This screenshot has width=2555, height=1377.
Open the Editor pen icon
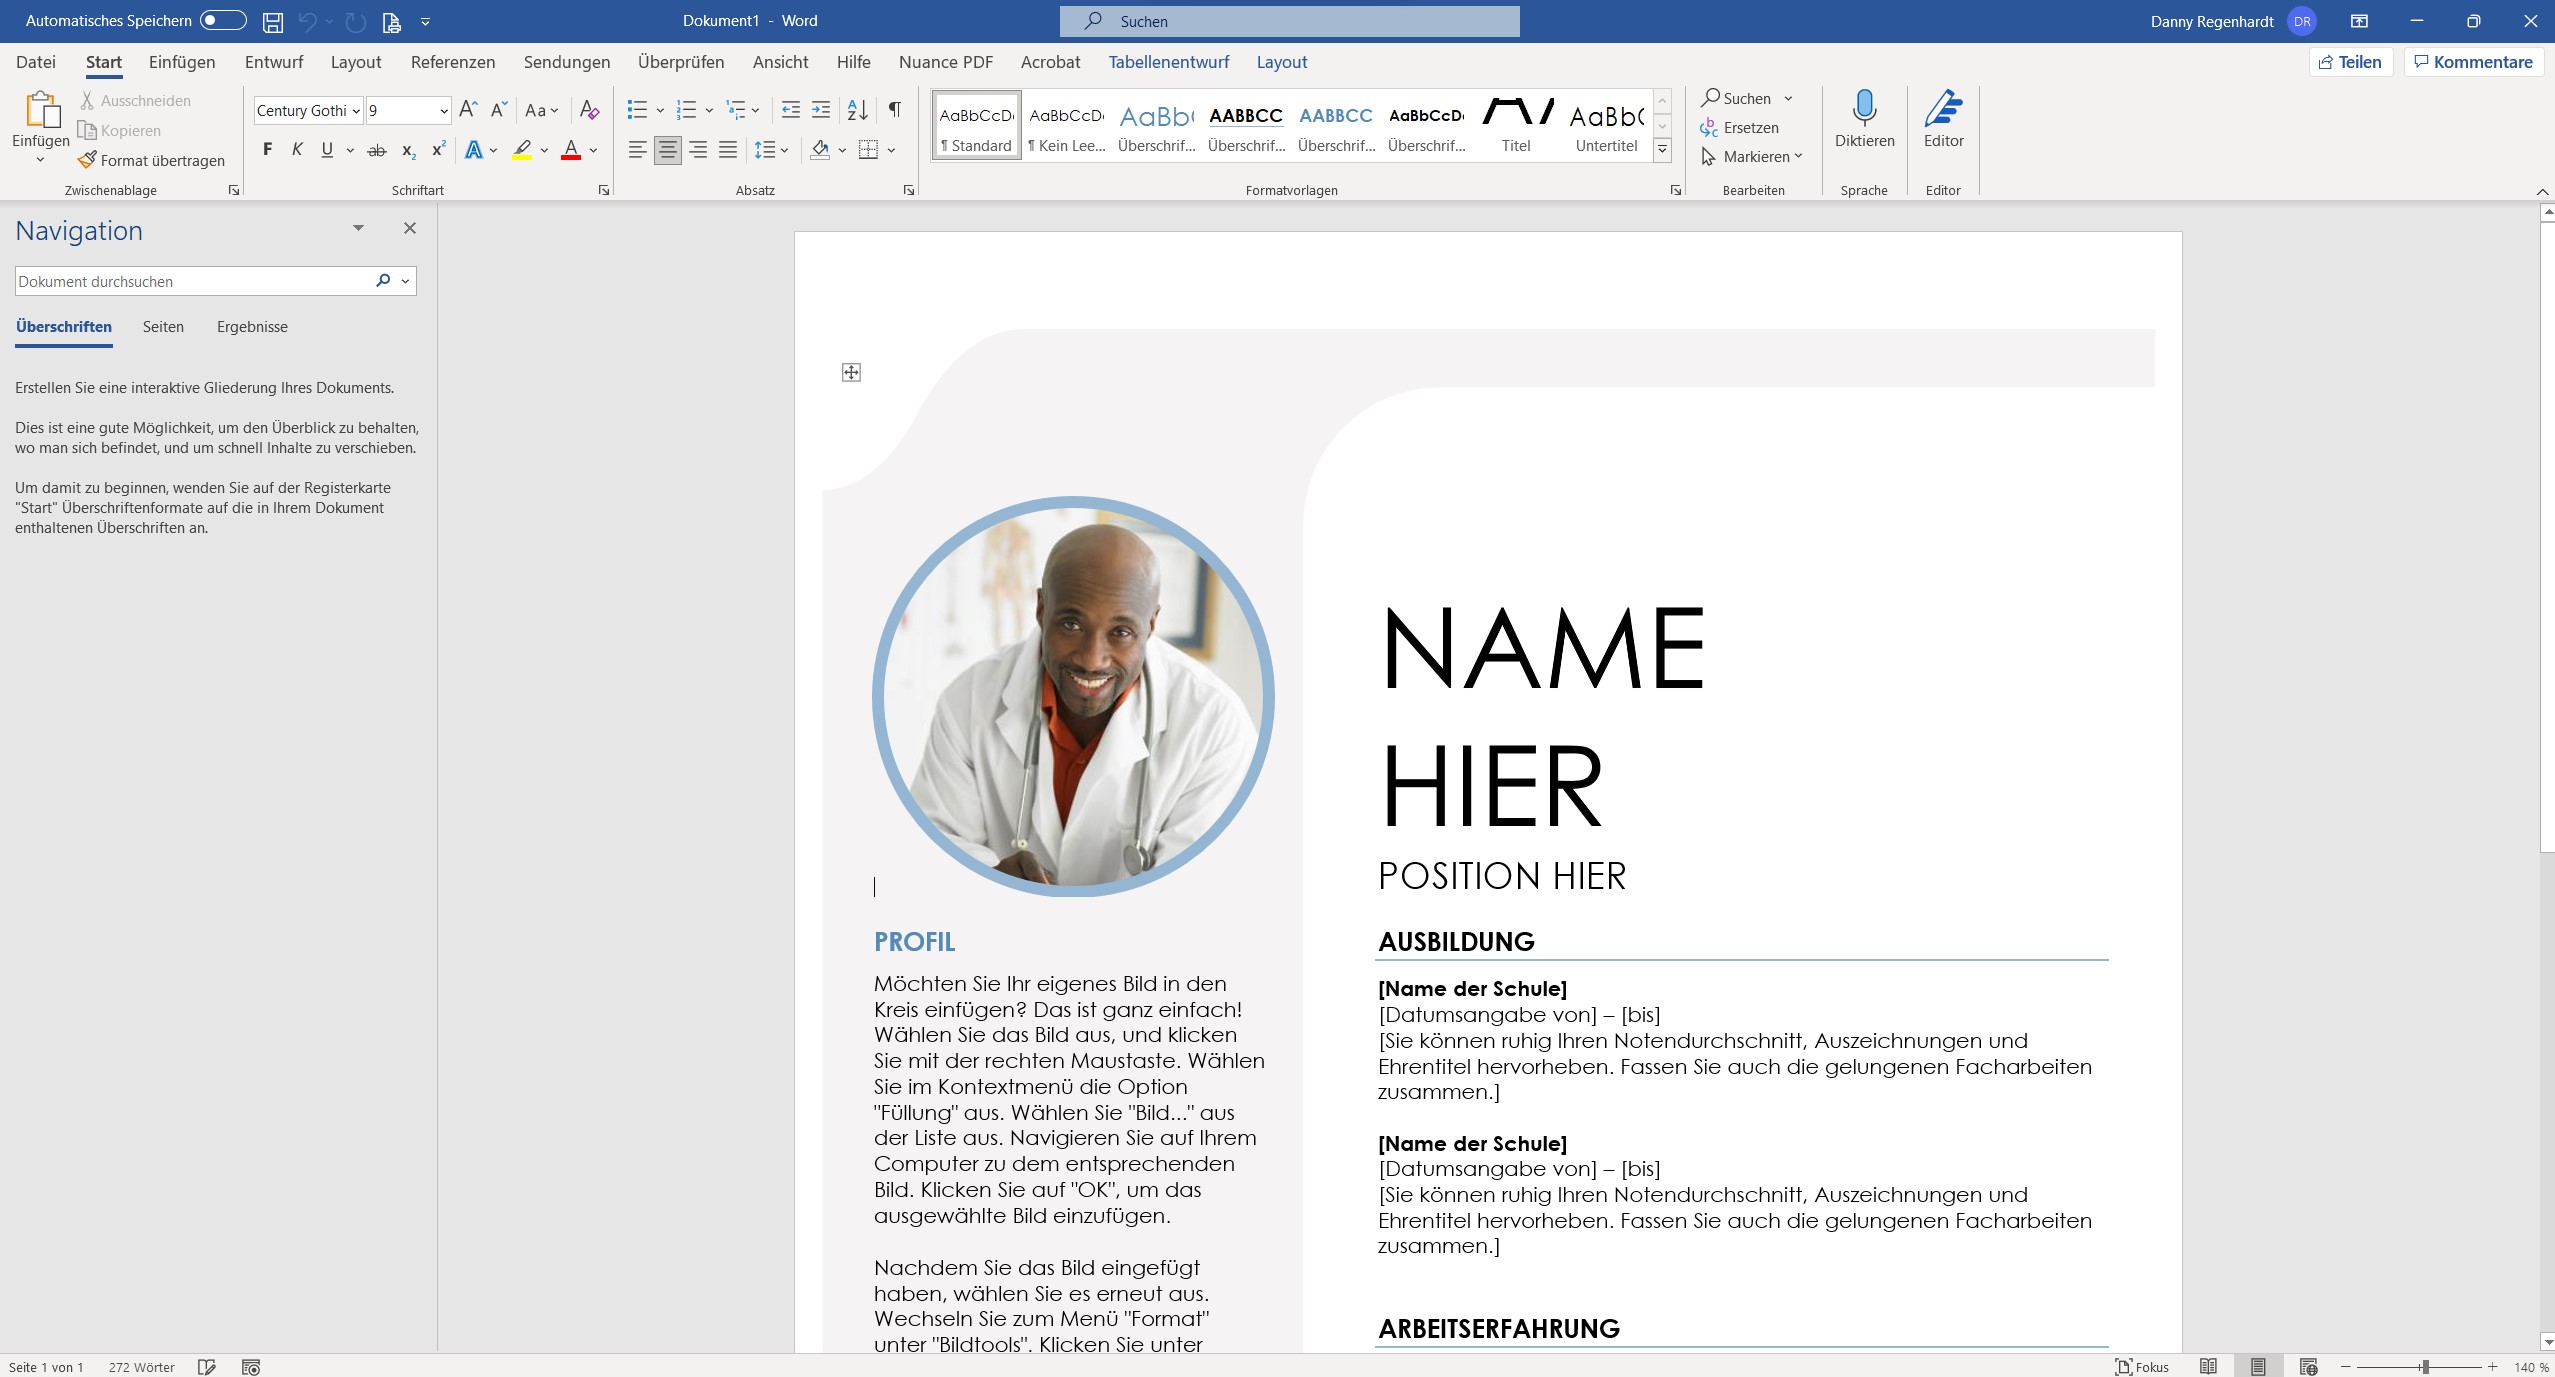pyautogui.click(x=1943, y=110)
